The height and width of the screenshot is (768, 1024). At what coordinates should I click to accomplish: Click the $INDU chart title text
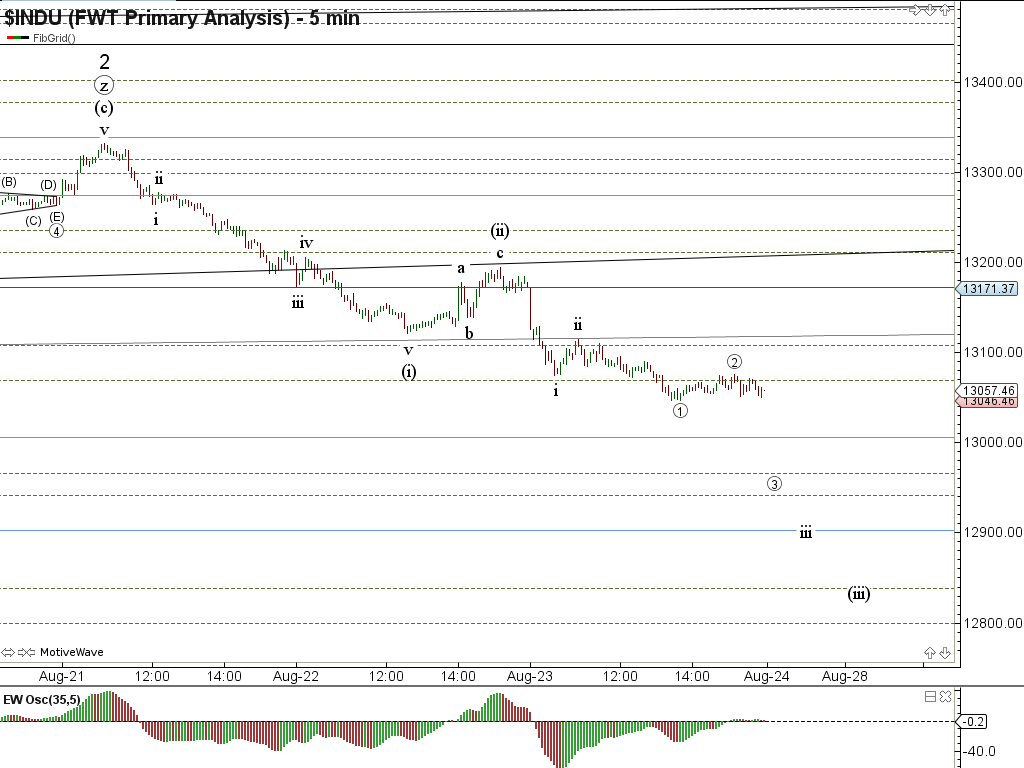pos(180,16)
